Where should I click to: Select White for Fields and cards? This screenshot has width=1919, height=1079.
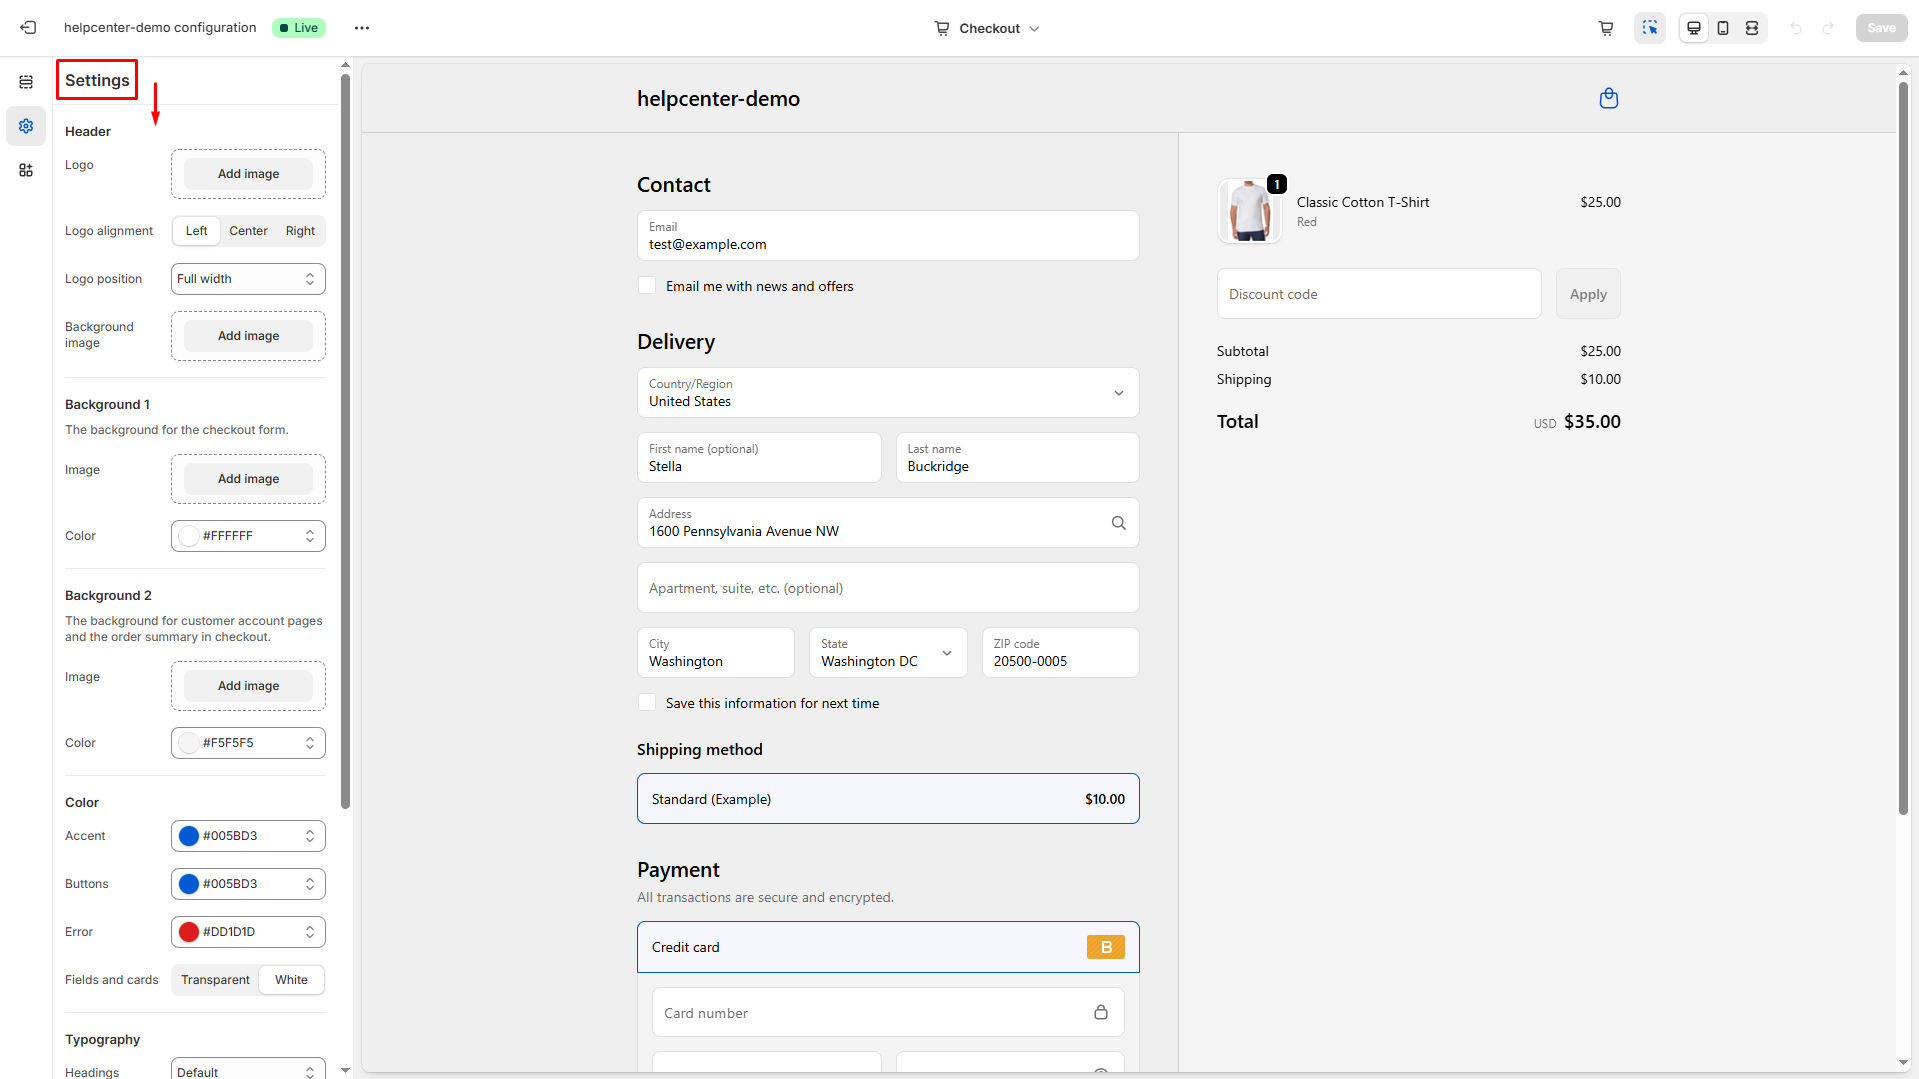tap(291, 980)
